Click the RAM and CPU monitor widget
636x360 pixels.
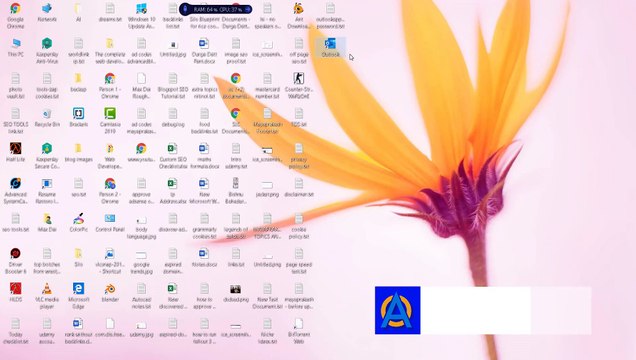215,9
